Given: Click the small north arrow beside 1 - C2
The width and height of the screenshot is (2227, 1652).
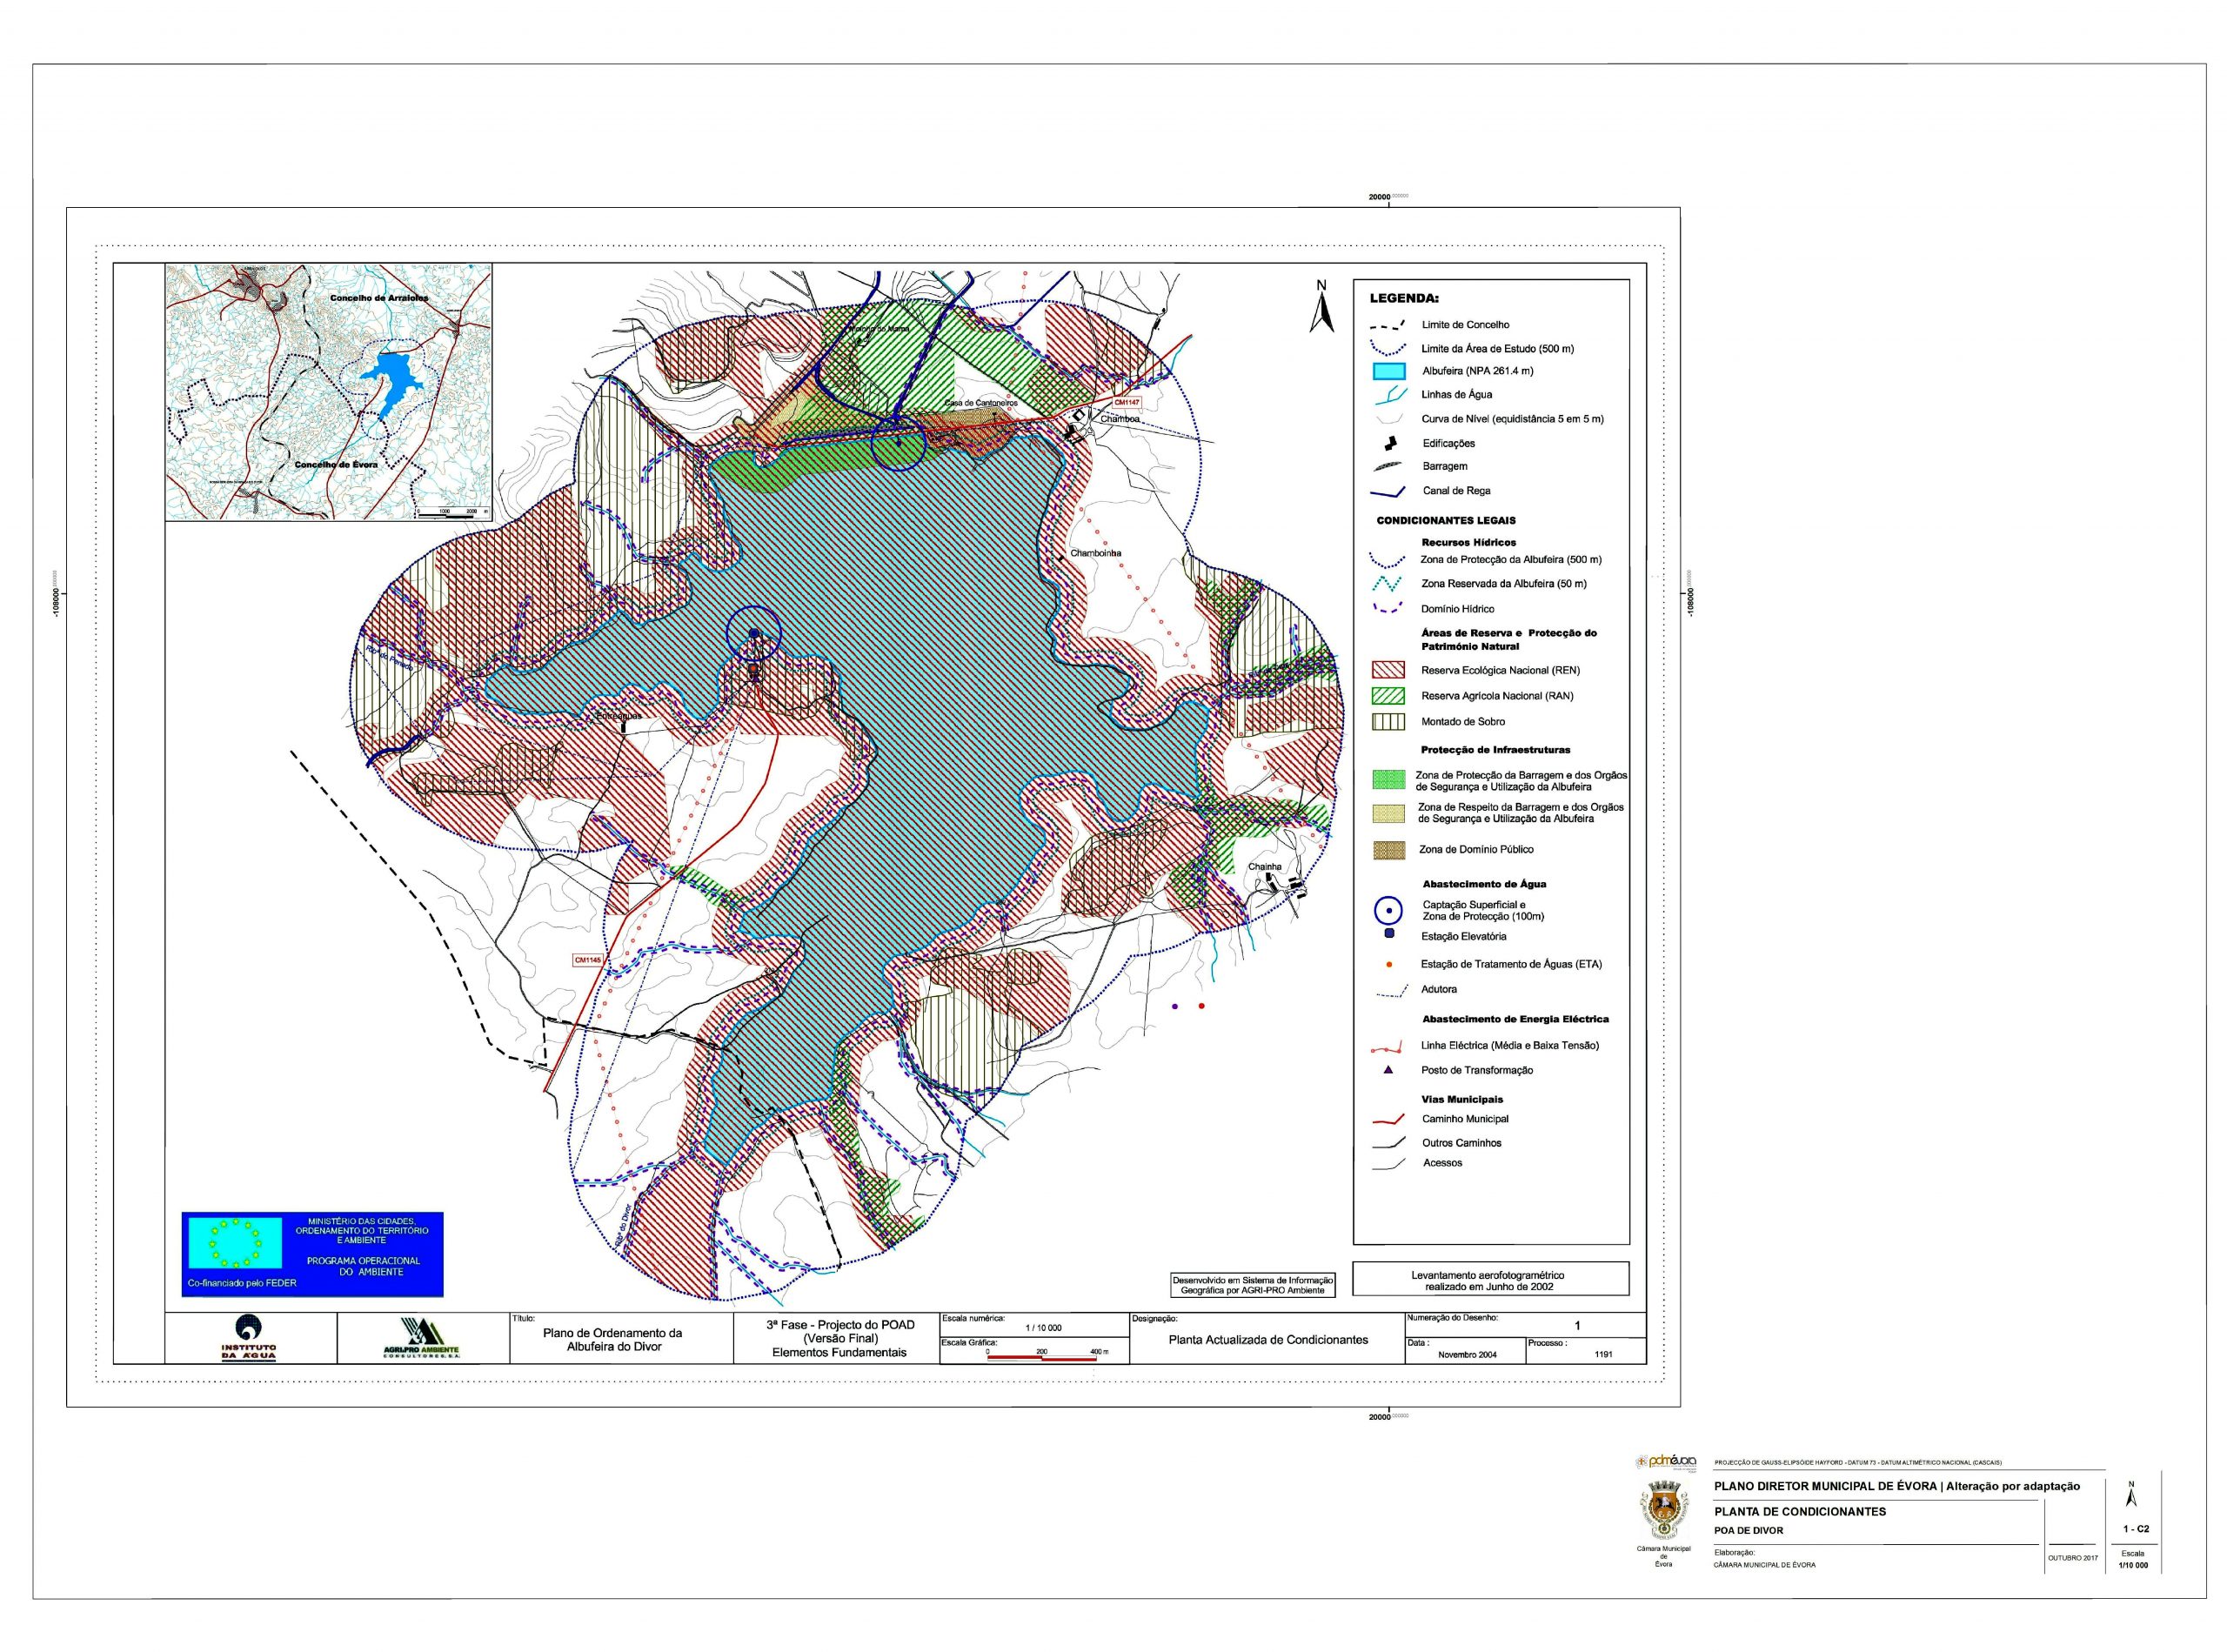Looking at the screenshot, I should tap(2131, 1496).
